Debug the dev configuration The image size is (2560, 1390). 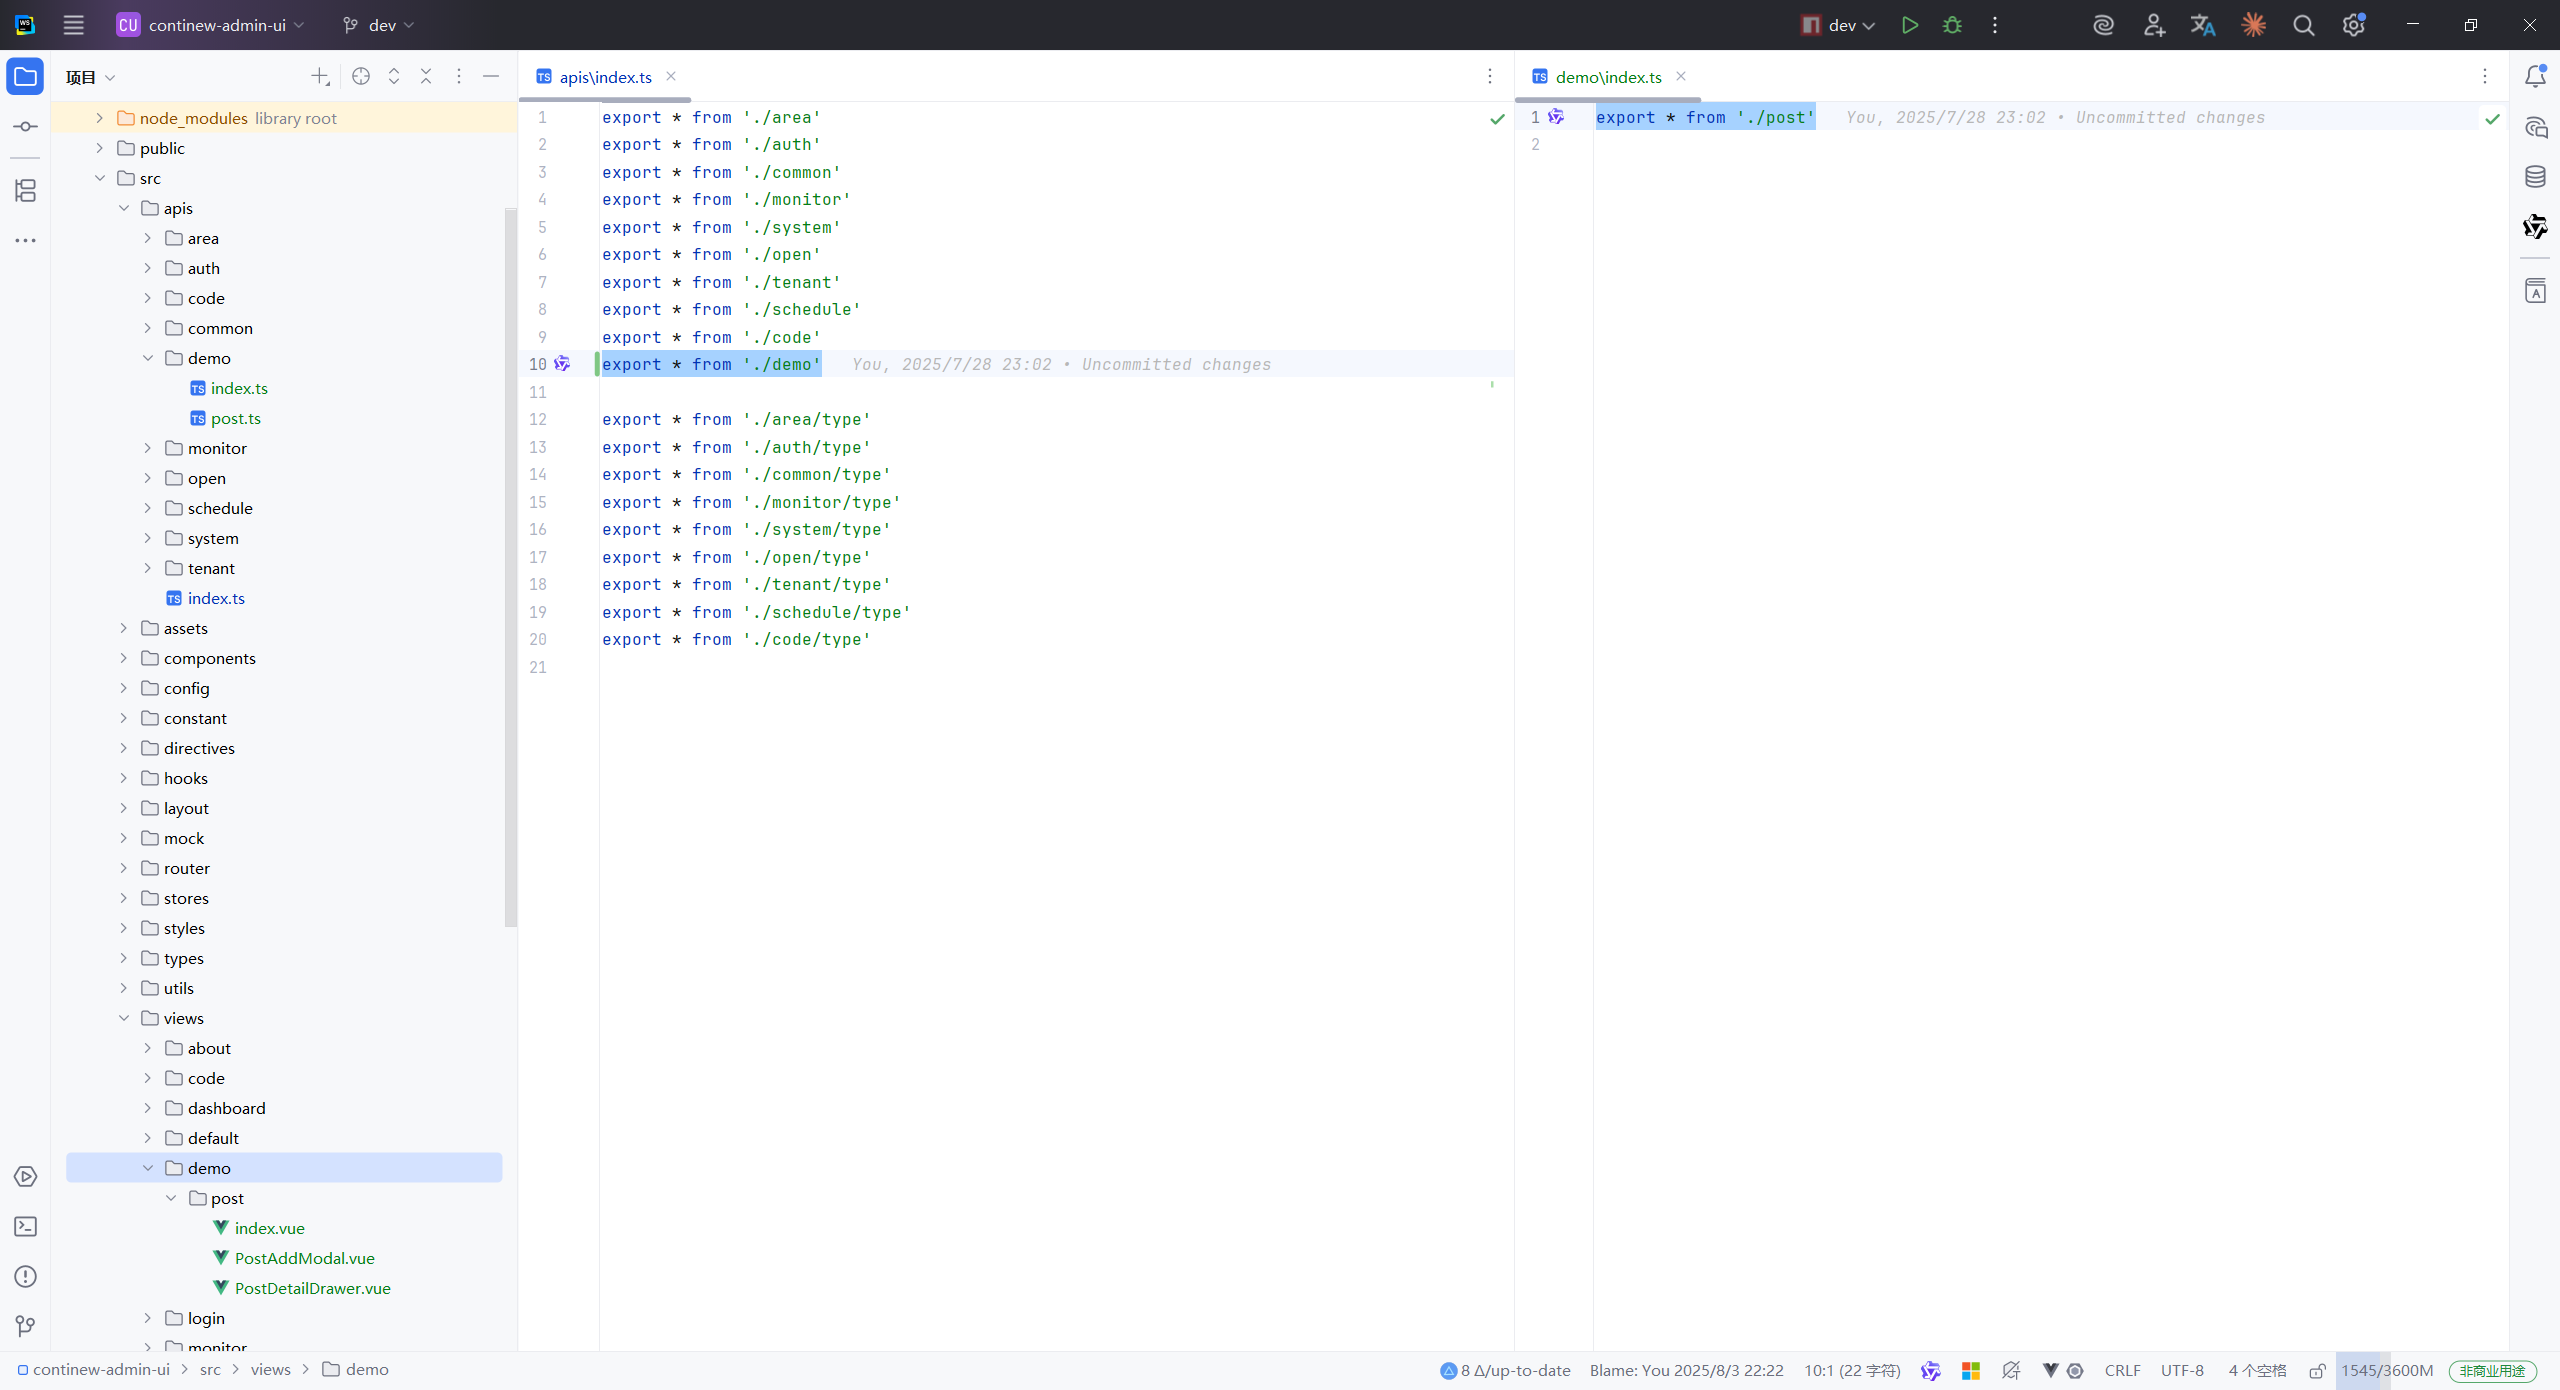pyautogui.click(x=1952, y=25)
